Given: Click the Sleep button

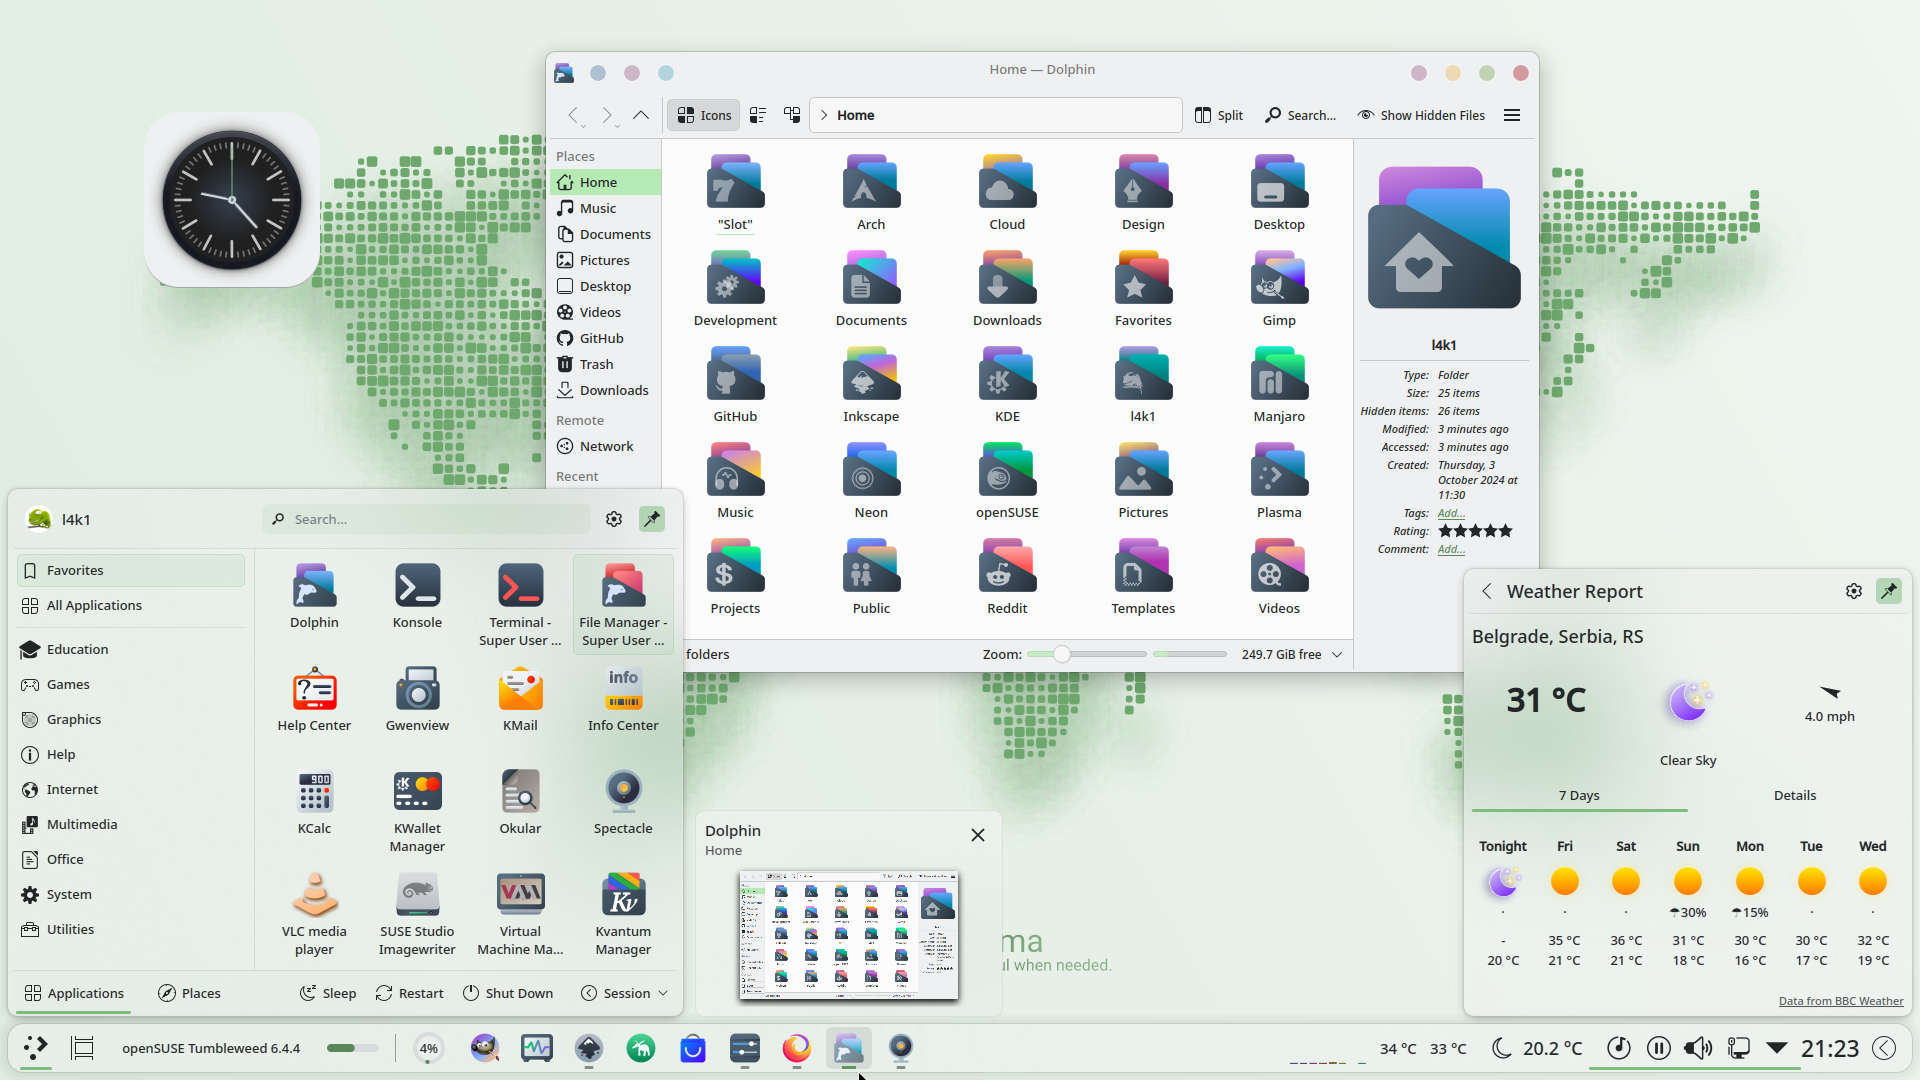Looking at the screenshot, I should pos(328,993).
